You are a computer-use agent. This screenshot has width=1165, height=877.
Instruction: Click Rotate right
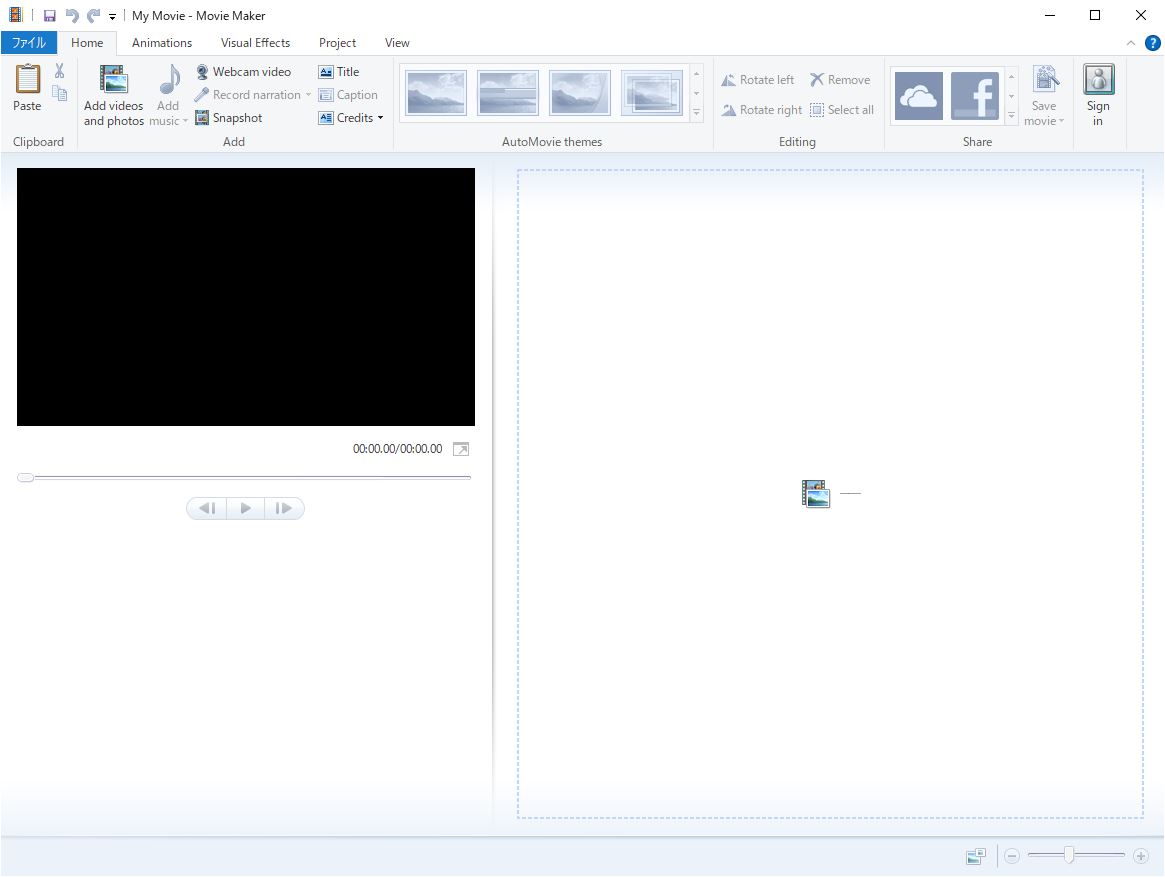[x=762, y=109]
